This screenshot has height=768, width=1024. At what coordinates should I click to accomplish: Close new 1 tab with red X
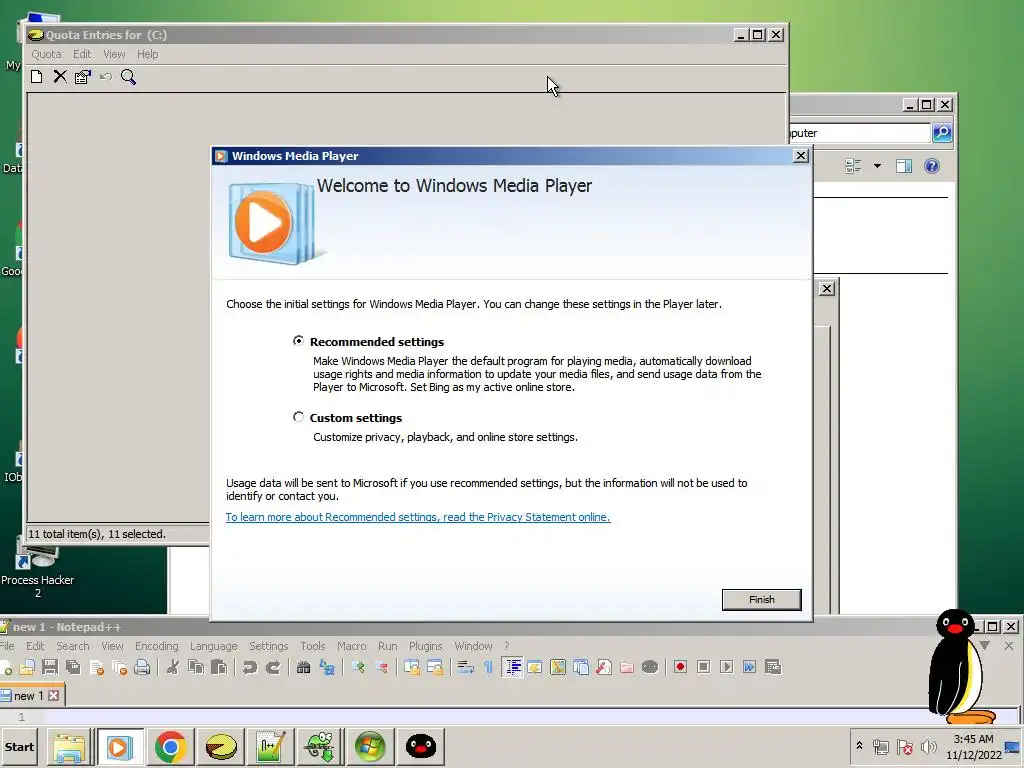[54, 696]
